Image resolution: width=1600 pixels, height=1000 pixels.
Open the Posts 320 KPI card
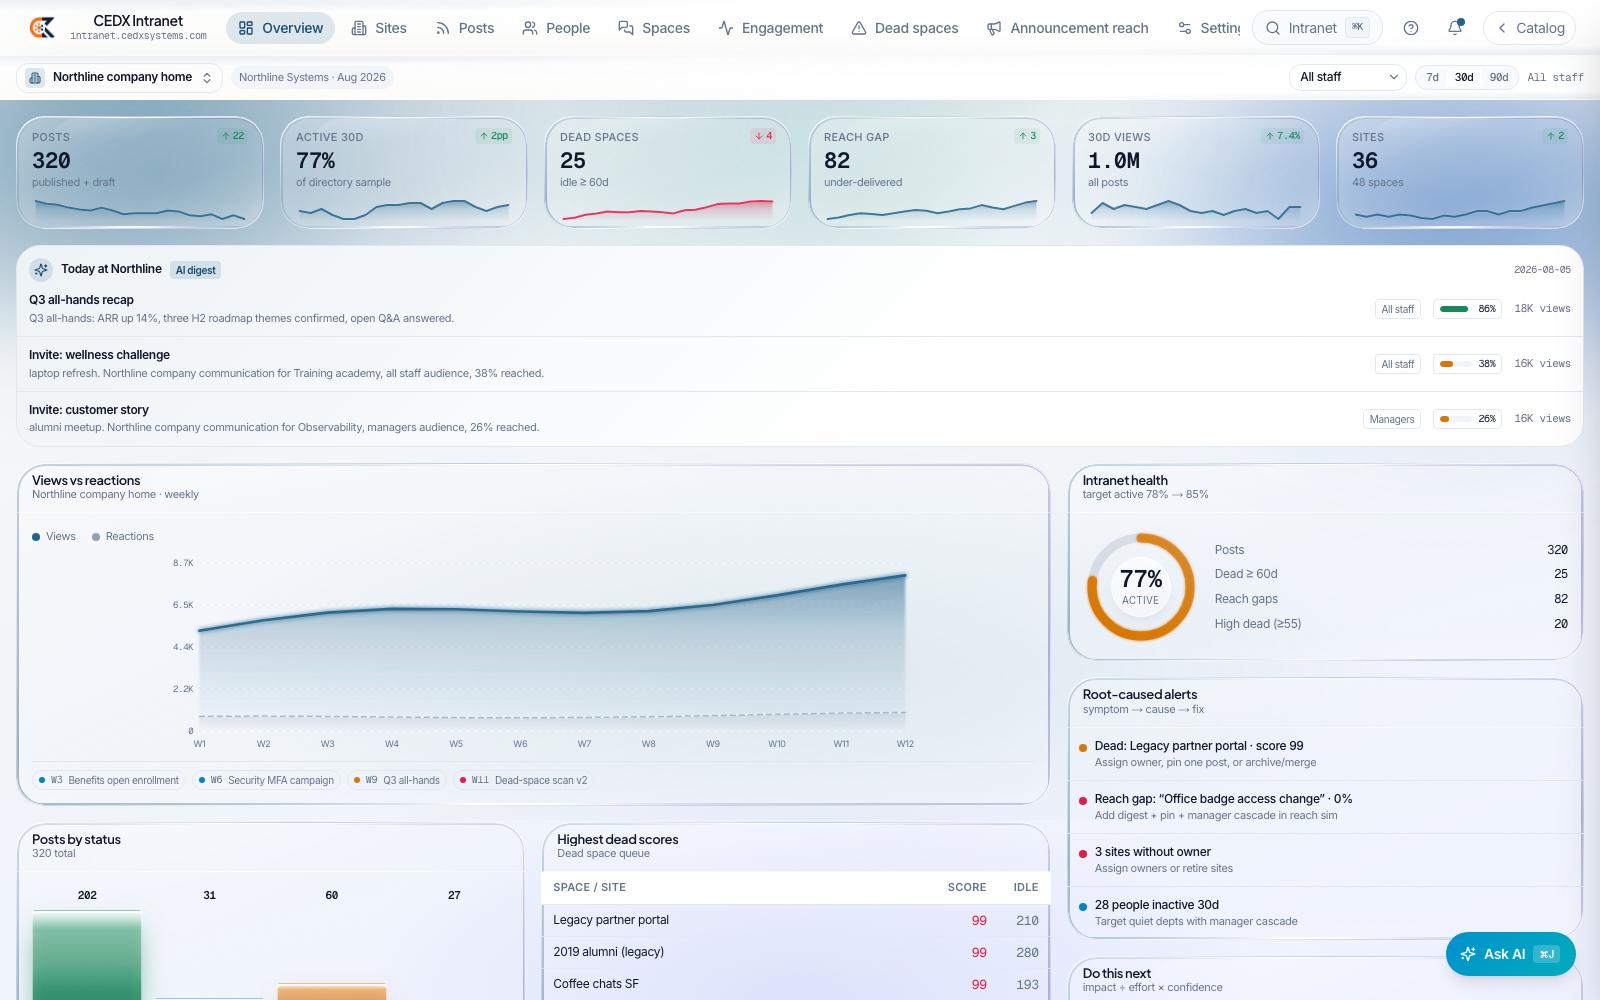click(x=140, y=173)
